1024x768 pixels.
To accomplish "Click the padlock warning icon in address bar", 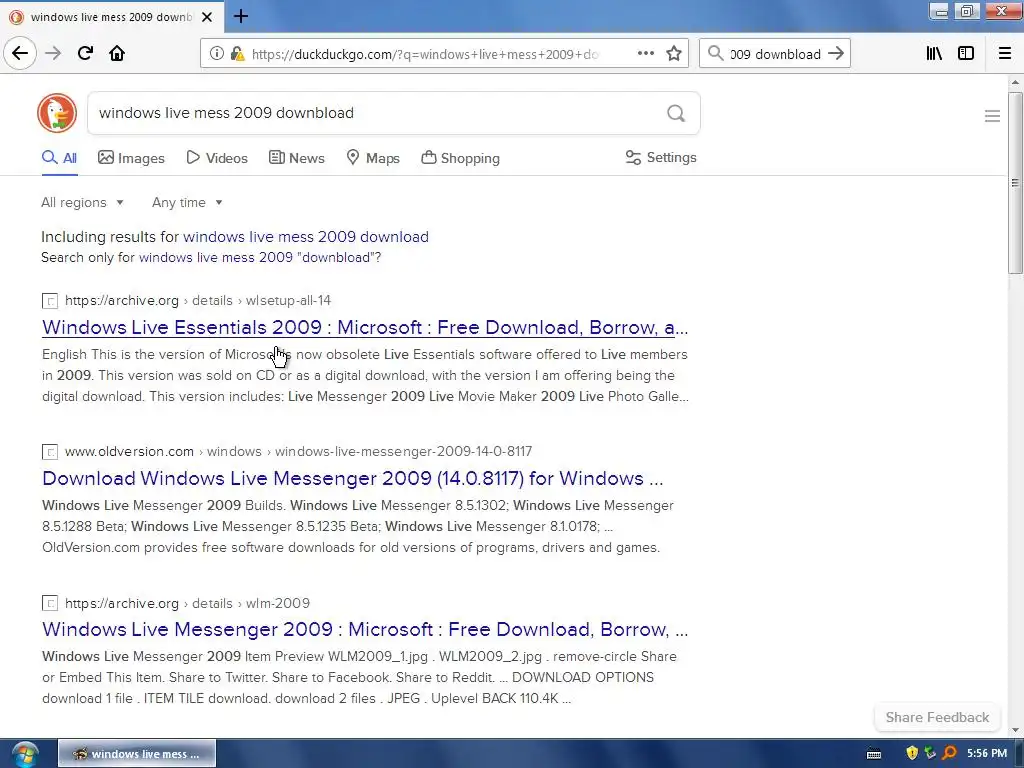I will (x=238, y=54).
